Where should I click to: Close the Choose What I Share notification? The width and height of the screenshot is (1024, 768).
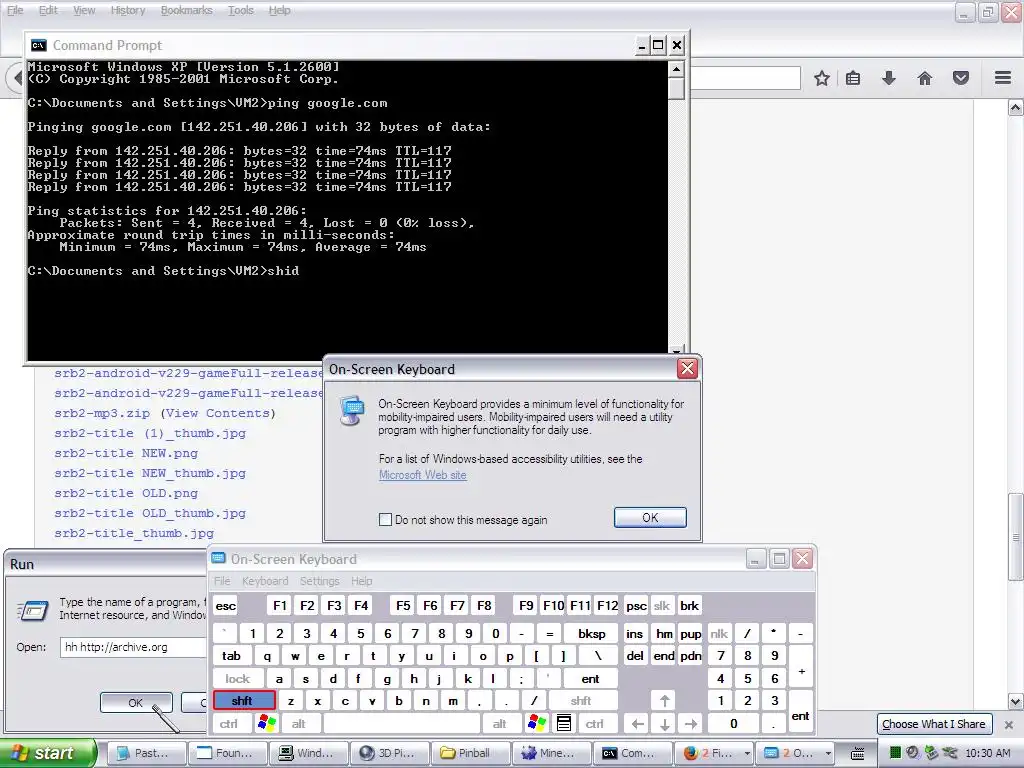pyautogui.click(x=1009, y=724)
